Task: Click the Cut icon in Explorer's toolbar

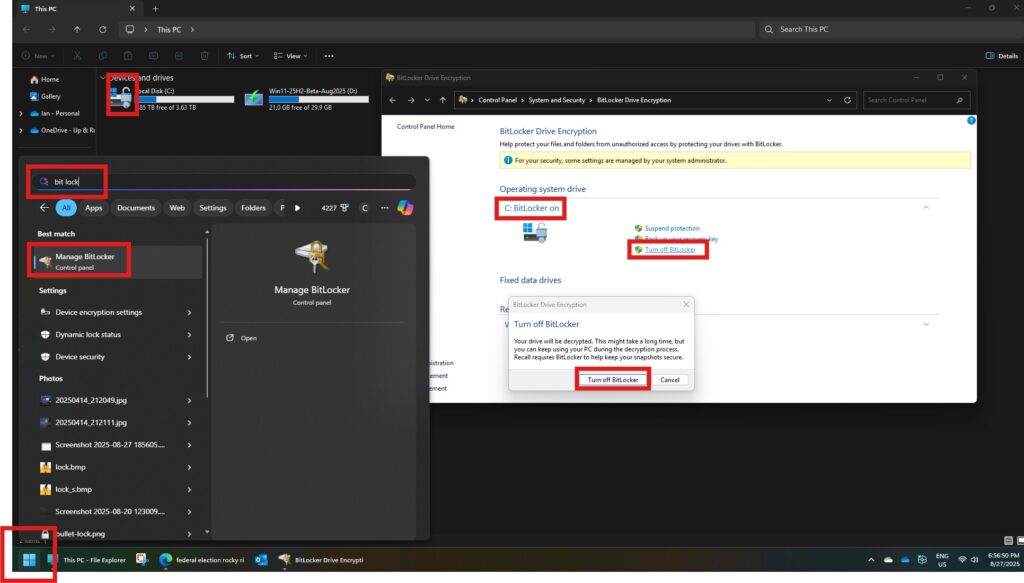Action: pos(77,56)
